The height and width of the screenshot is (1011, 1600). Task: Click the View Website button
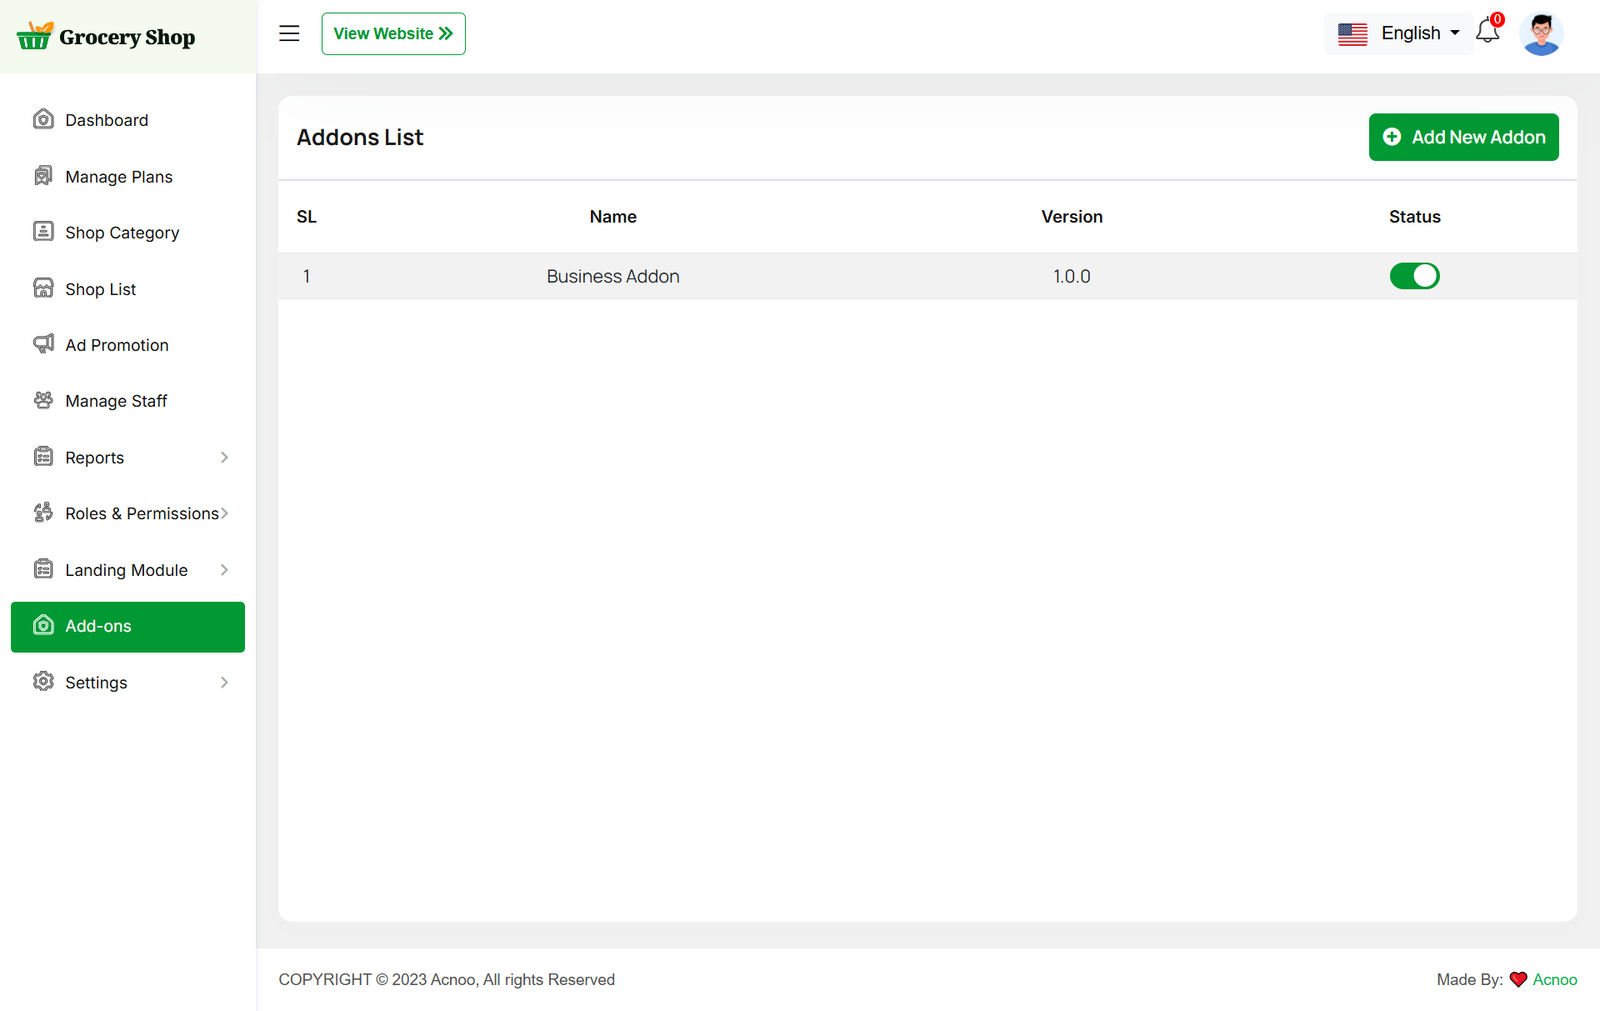coord(393,34)
